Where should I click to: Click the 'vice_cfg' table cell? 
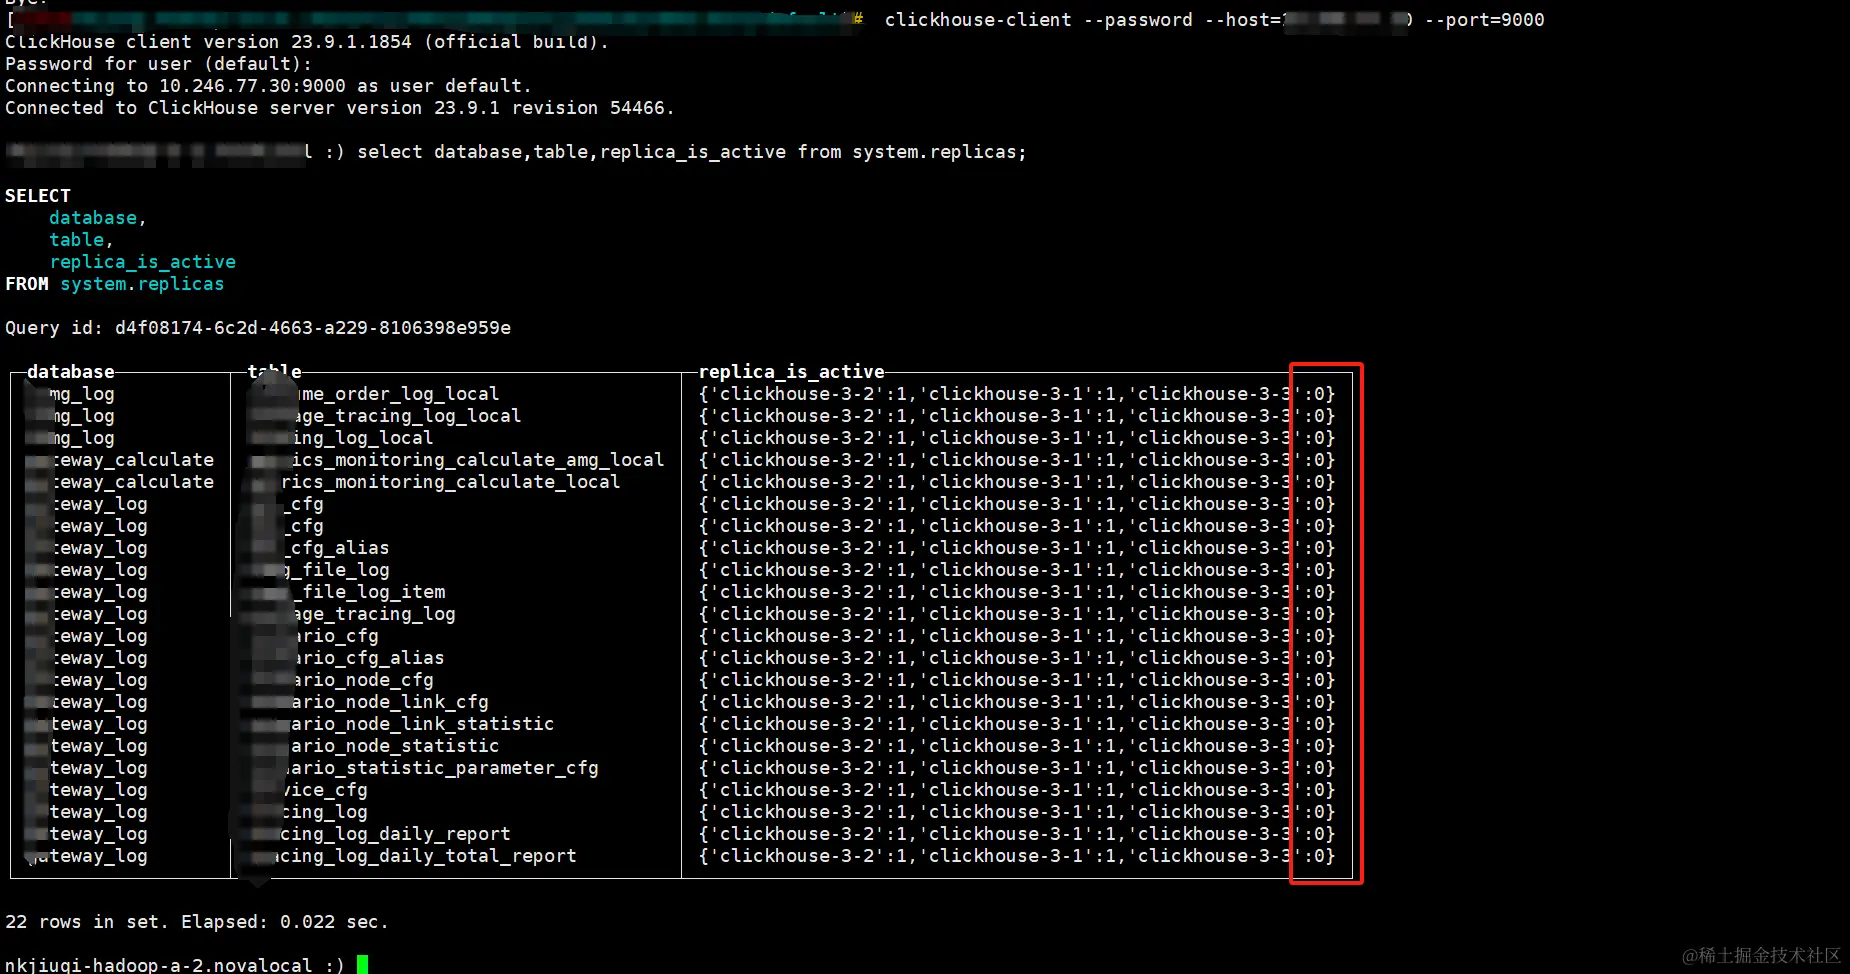[x=325, y=790]
